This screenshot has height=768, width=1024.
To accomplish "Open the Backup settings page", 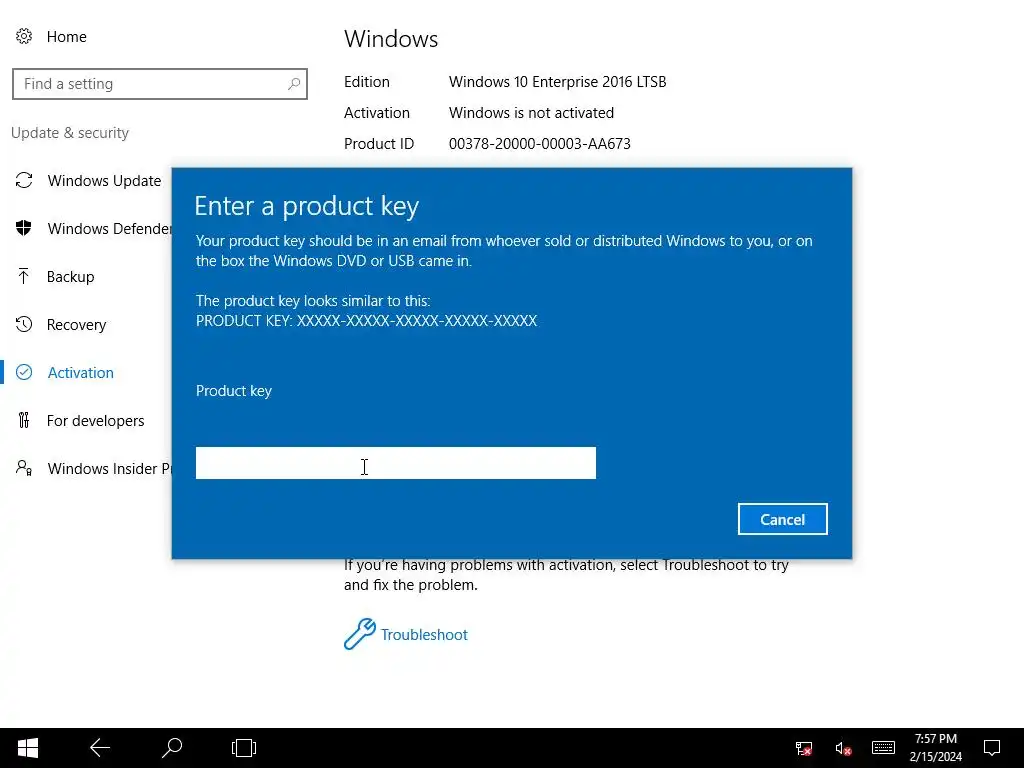I will [x=71, y=277].
